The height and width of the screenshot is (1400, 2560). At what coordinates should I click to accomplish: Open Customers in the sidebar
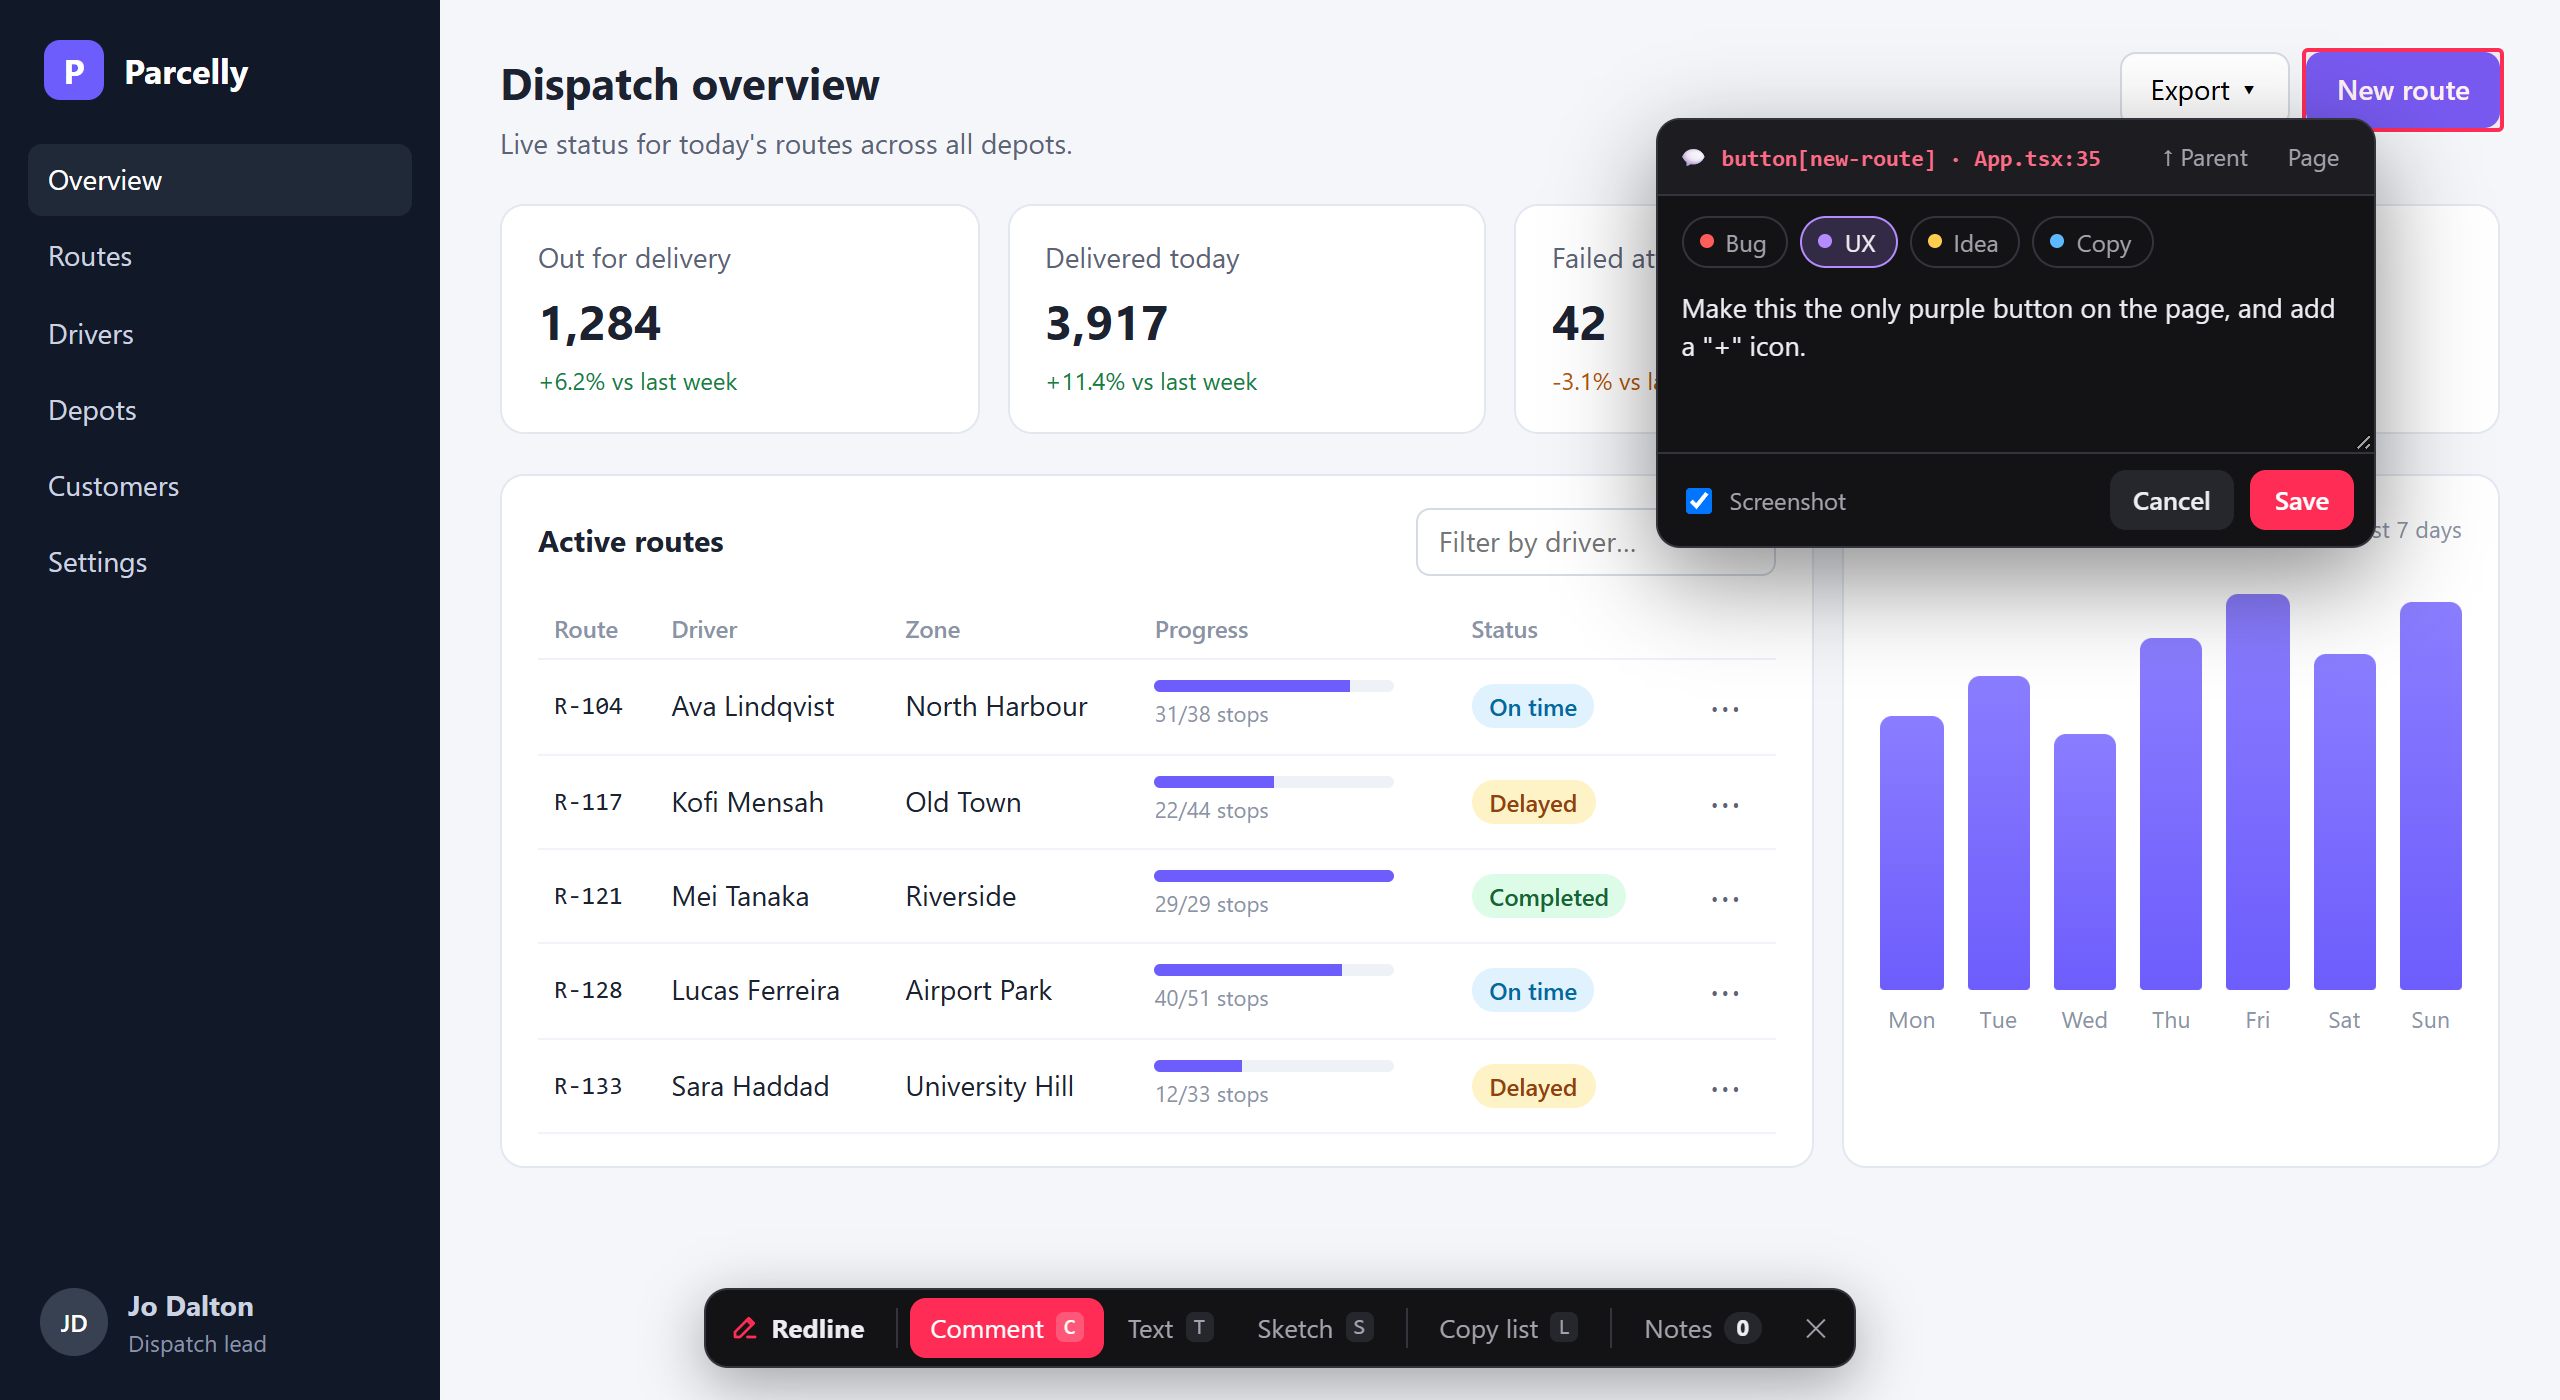pos(220,486)
